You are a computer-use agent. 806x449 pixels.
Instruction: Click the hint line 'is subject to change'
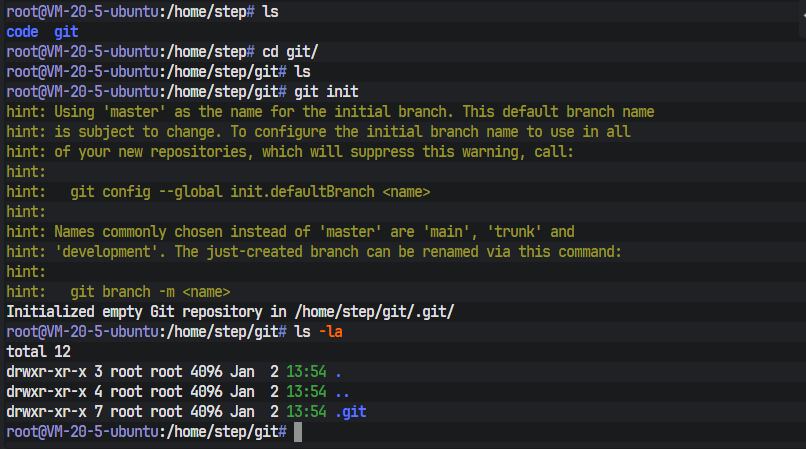point(318,132)
